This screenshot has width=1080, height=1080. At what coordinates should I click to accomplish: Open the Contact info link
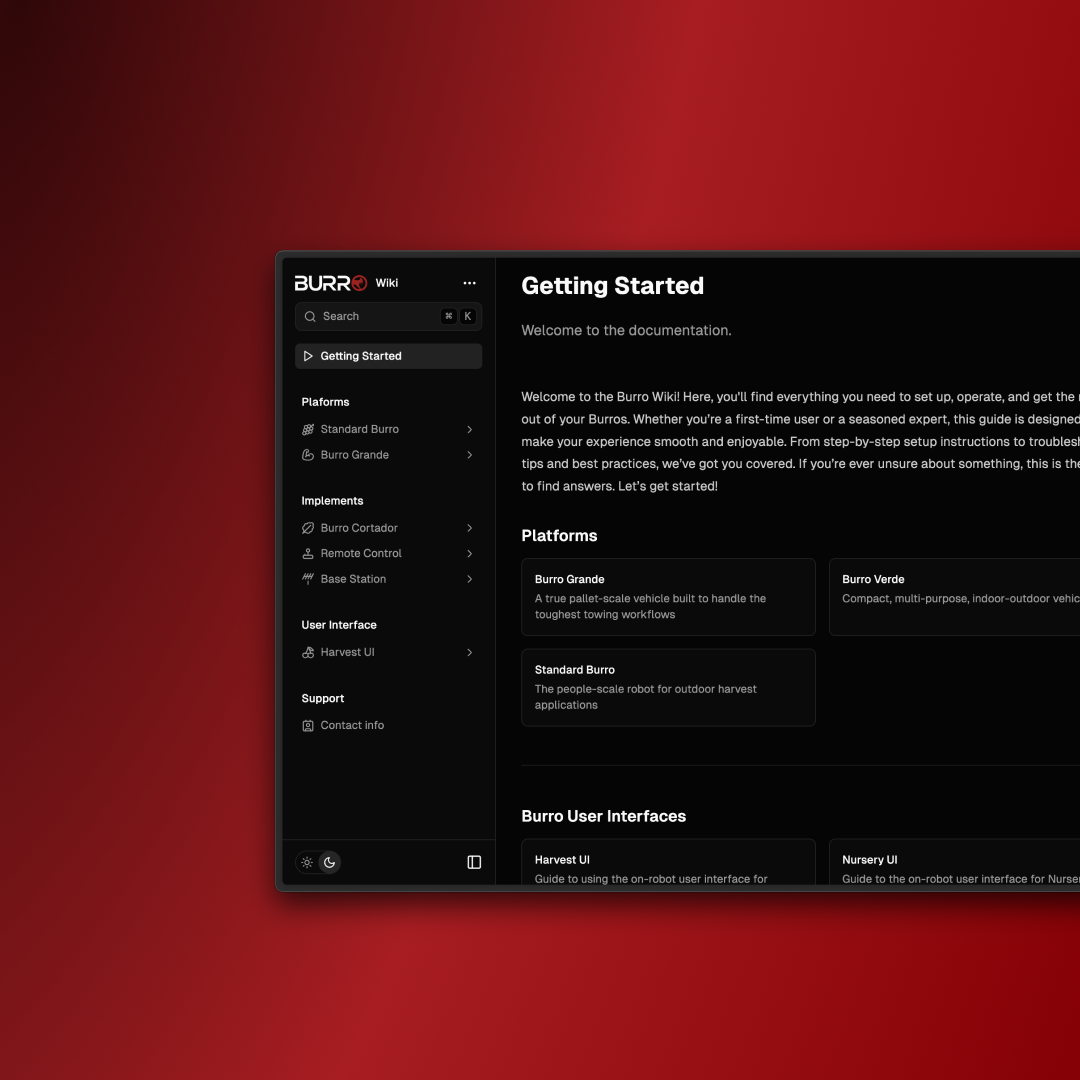point(388,725)
